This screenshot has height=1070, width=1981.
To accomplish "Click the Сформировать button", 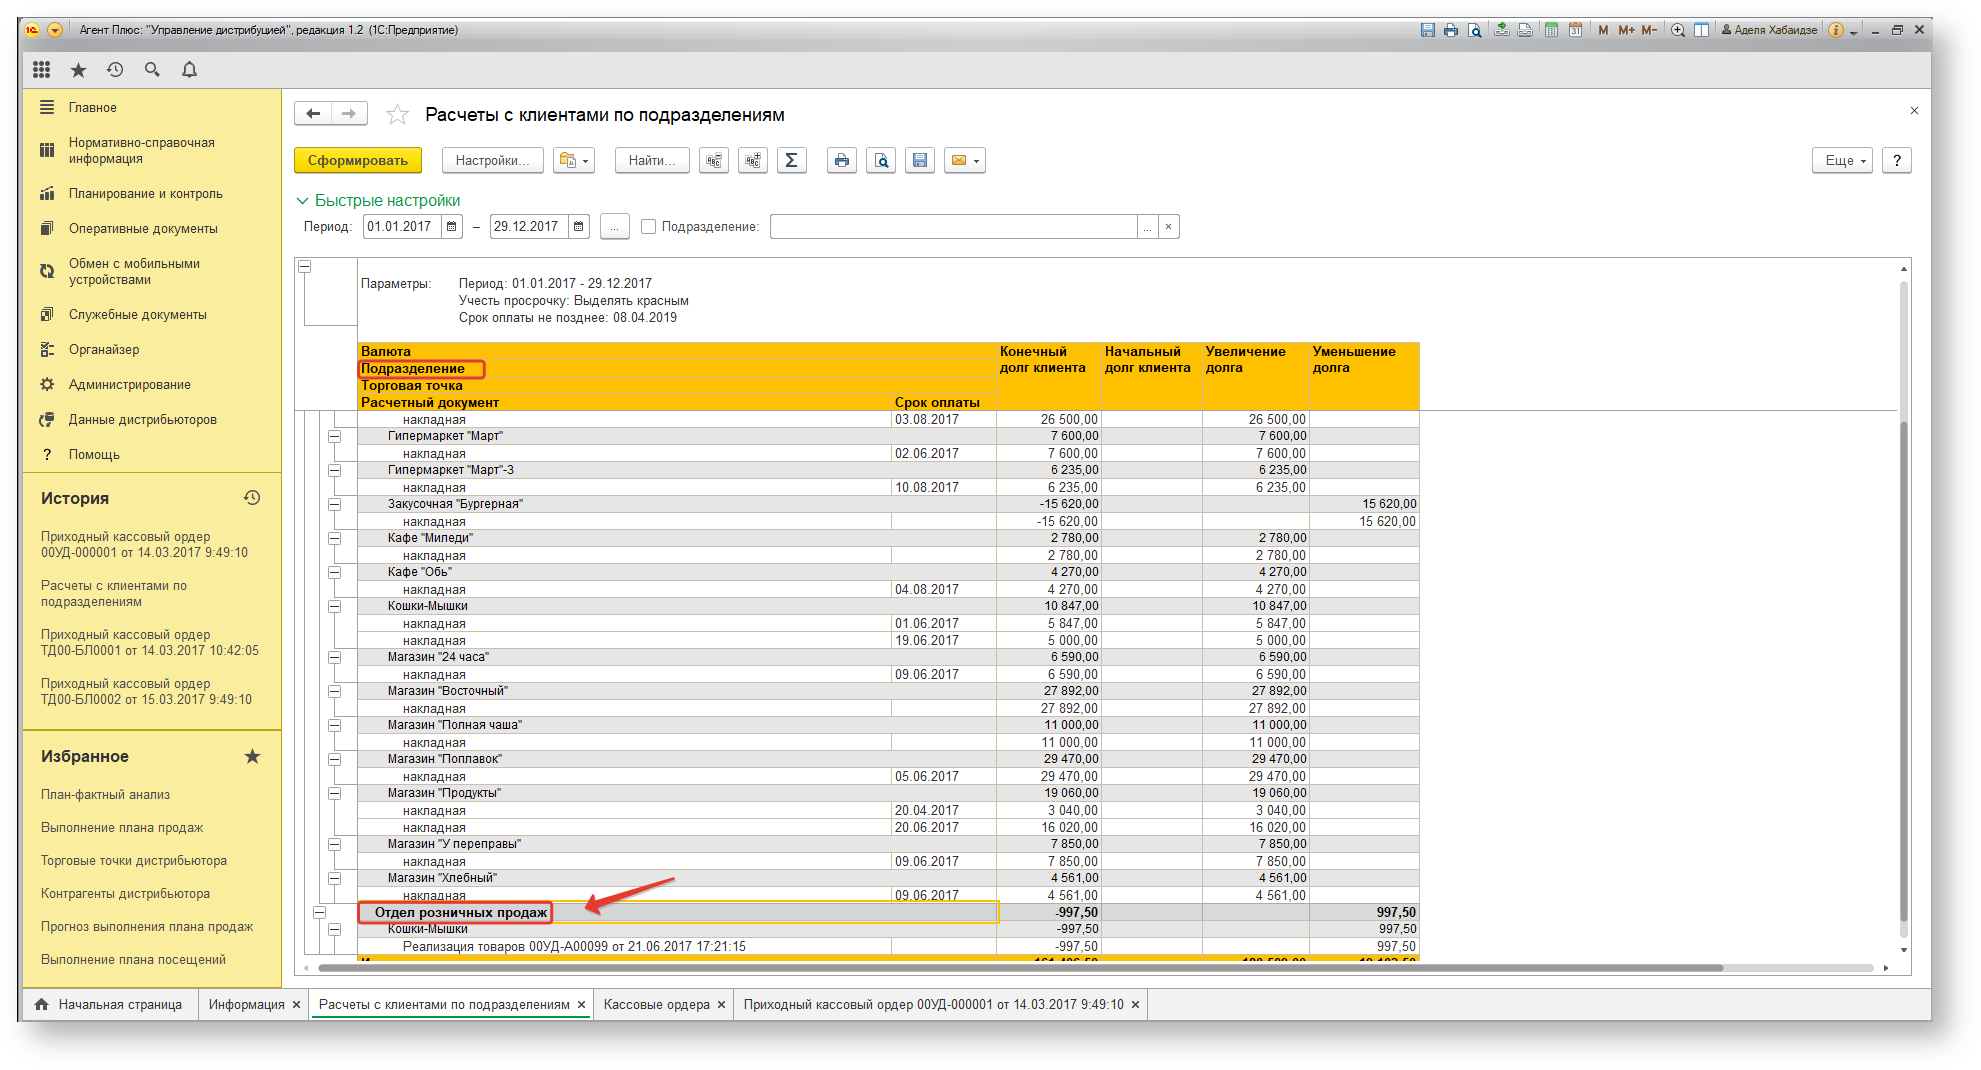I will (x=358, y=160).
